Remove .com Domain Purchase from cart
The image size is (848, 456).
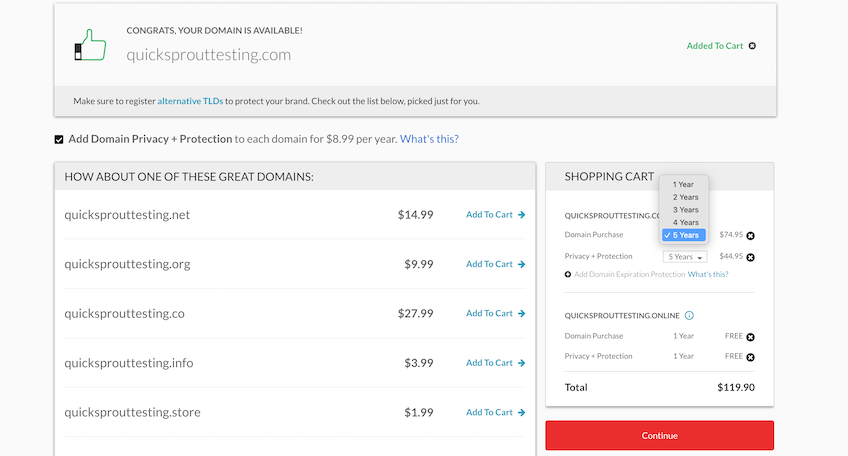750,236
